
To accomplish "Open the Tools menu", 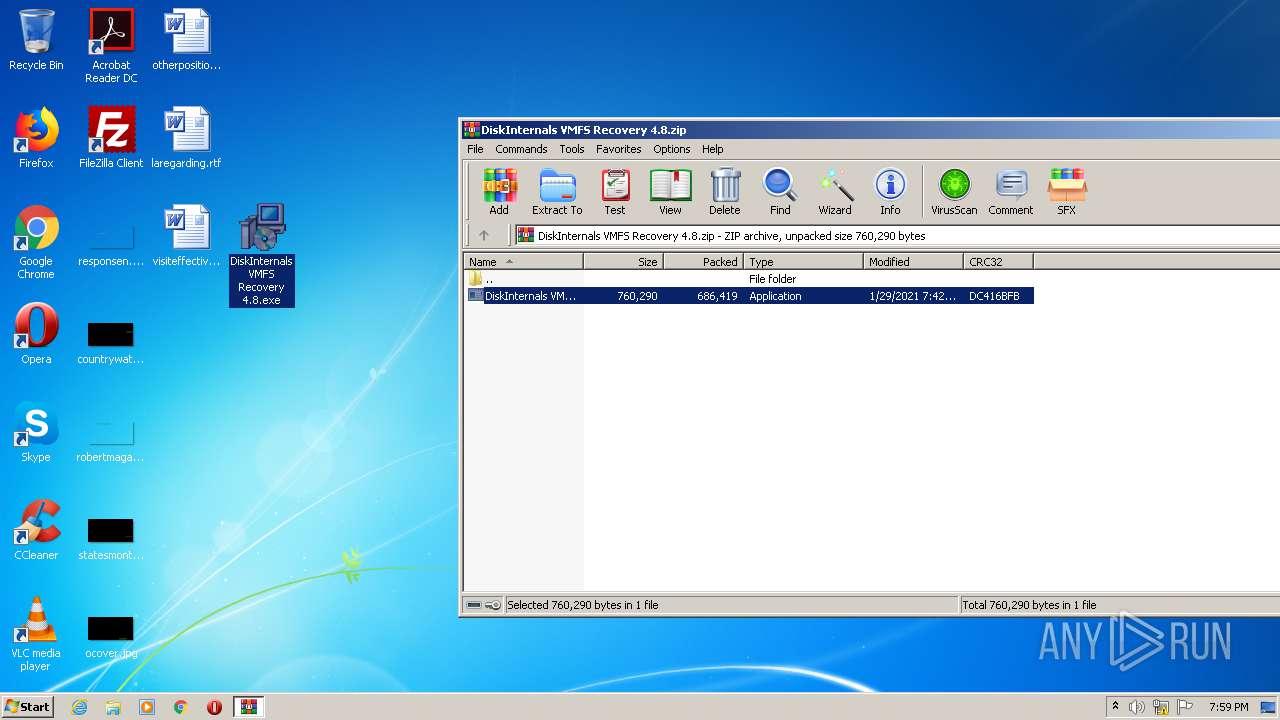I will click(572, 149).
